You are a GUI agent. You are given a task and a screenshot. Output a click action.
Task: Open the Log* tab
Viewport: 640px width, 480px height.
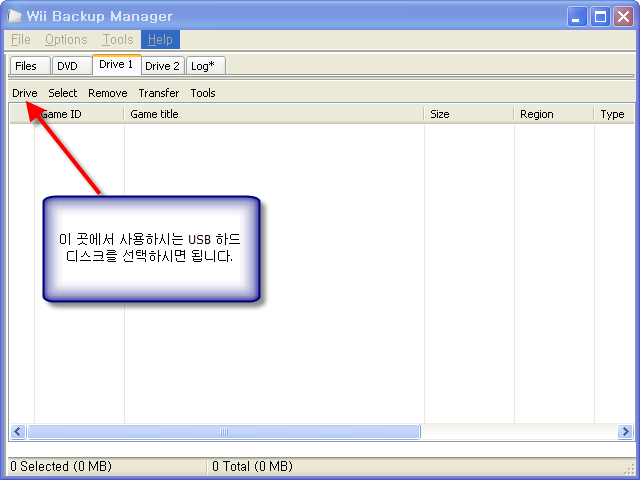tap(206, 66)
